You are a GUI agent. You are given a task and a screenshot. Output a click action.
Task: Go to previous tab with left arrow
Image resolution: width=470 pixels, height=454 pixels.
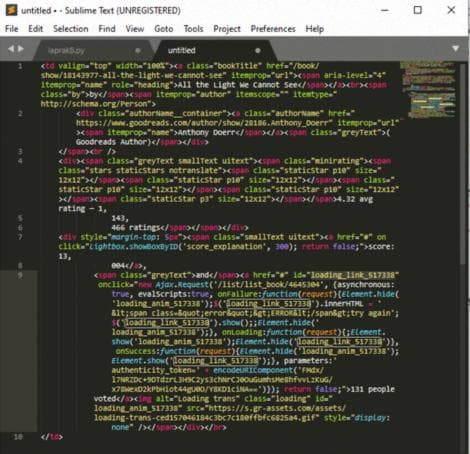[11, 49]
